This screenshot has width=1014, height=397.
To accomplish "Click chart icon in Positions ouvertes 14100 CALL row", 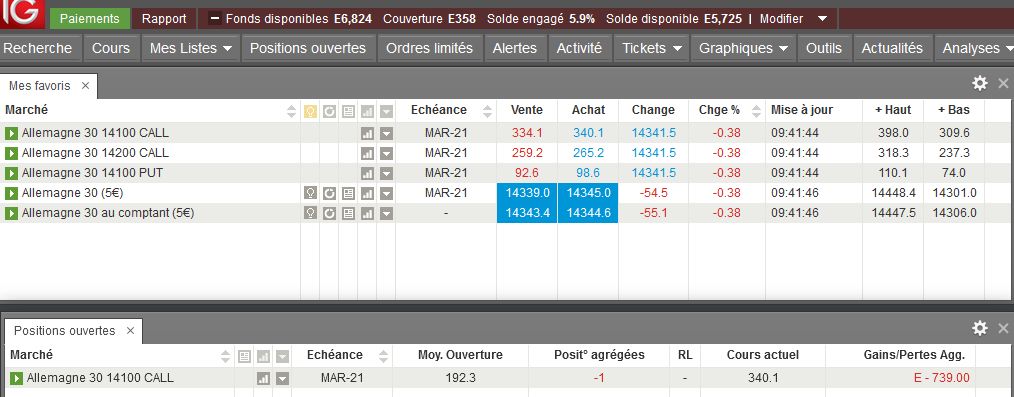I will point(263,378).
